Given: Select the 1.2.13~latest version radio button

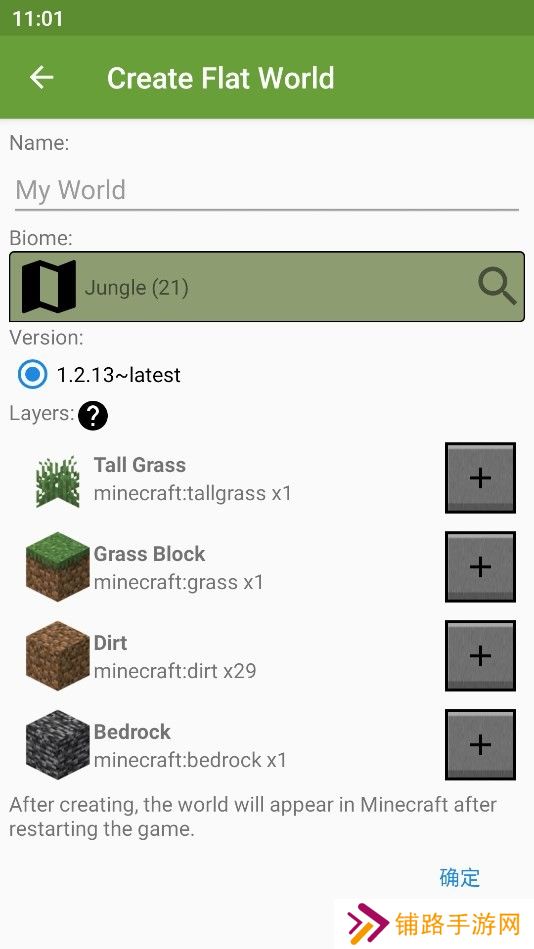Looking at the screenshot, I should [32, 374].
